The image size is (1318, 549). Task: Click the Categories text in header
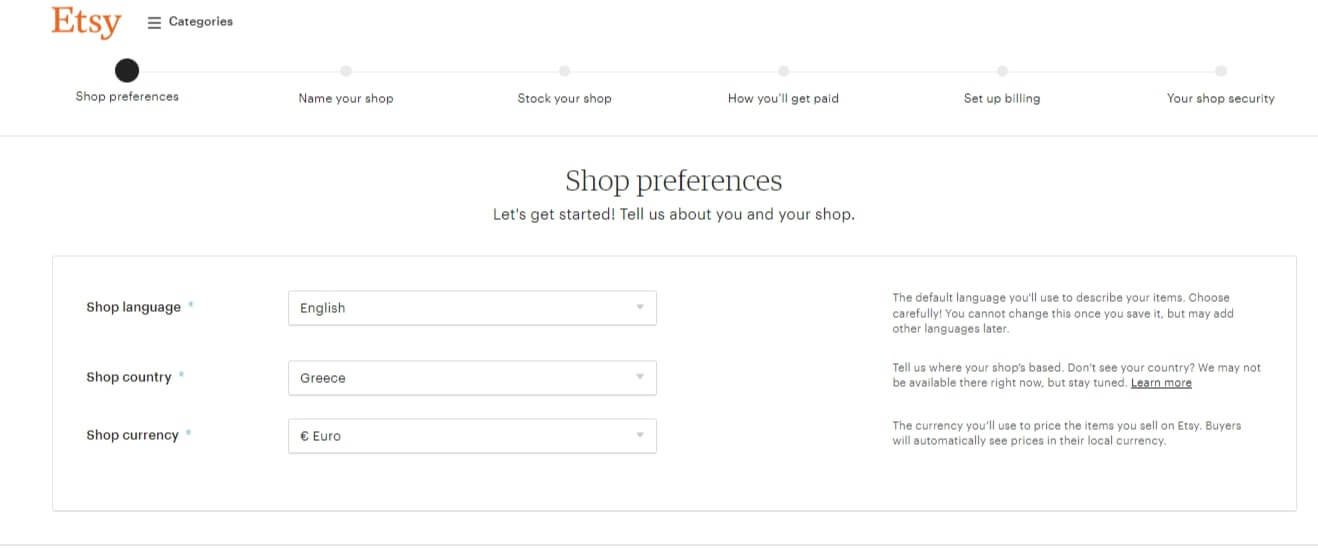pos(201,21)
